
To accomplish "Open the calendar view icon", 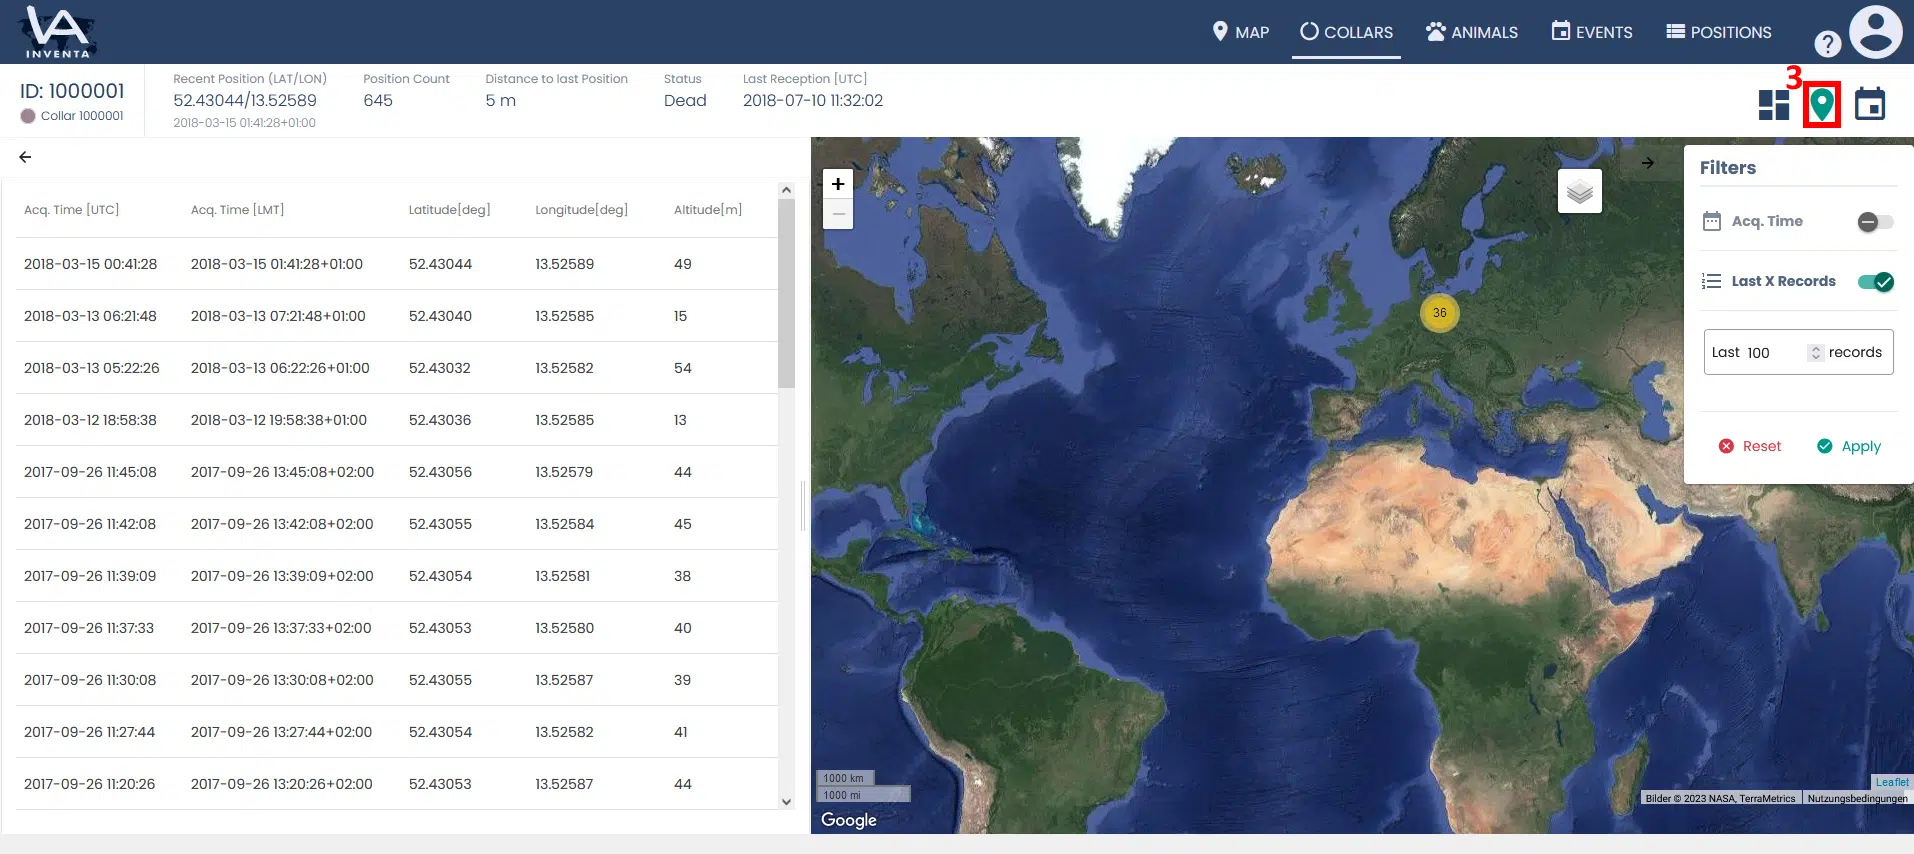I will [1869, 104].
